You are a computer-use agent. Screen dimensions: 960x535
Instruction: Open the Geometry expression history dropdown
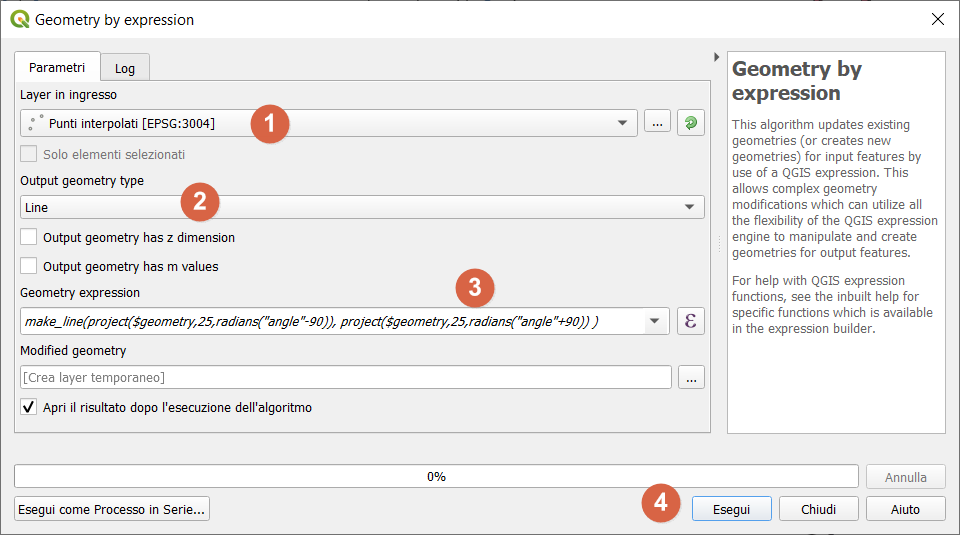click(655, 321)
